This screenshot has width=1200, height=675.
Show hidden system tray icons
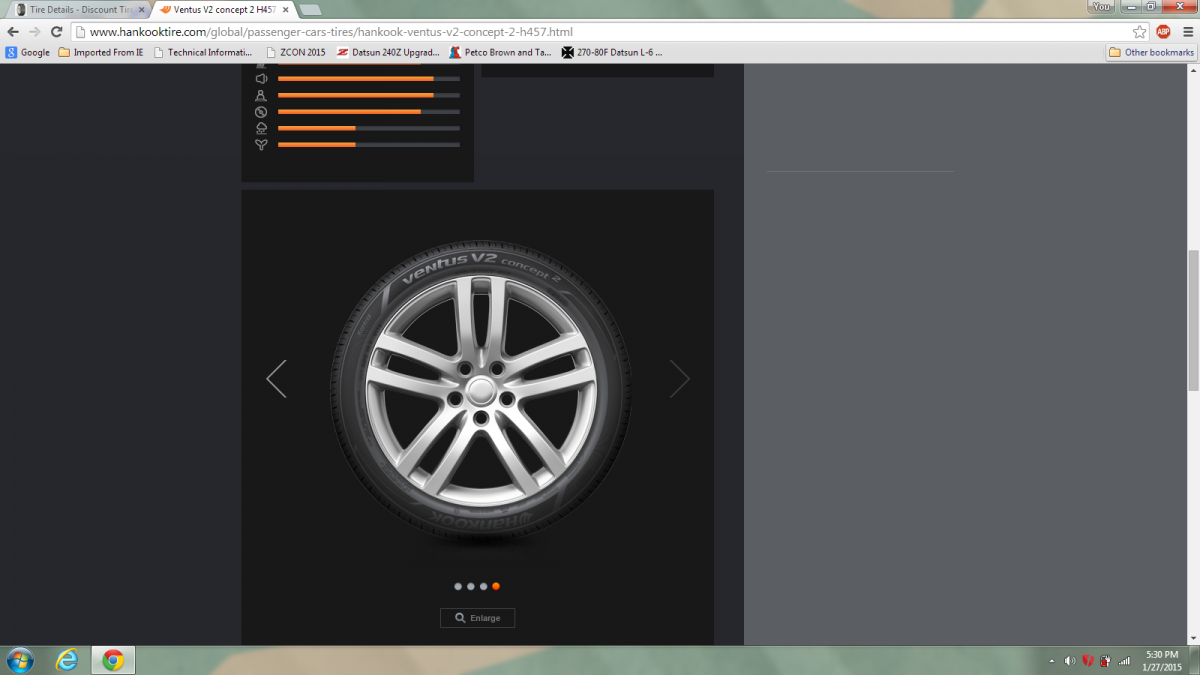click(x=1051, y=661)
